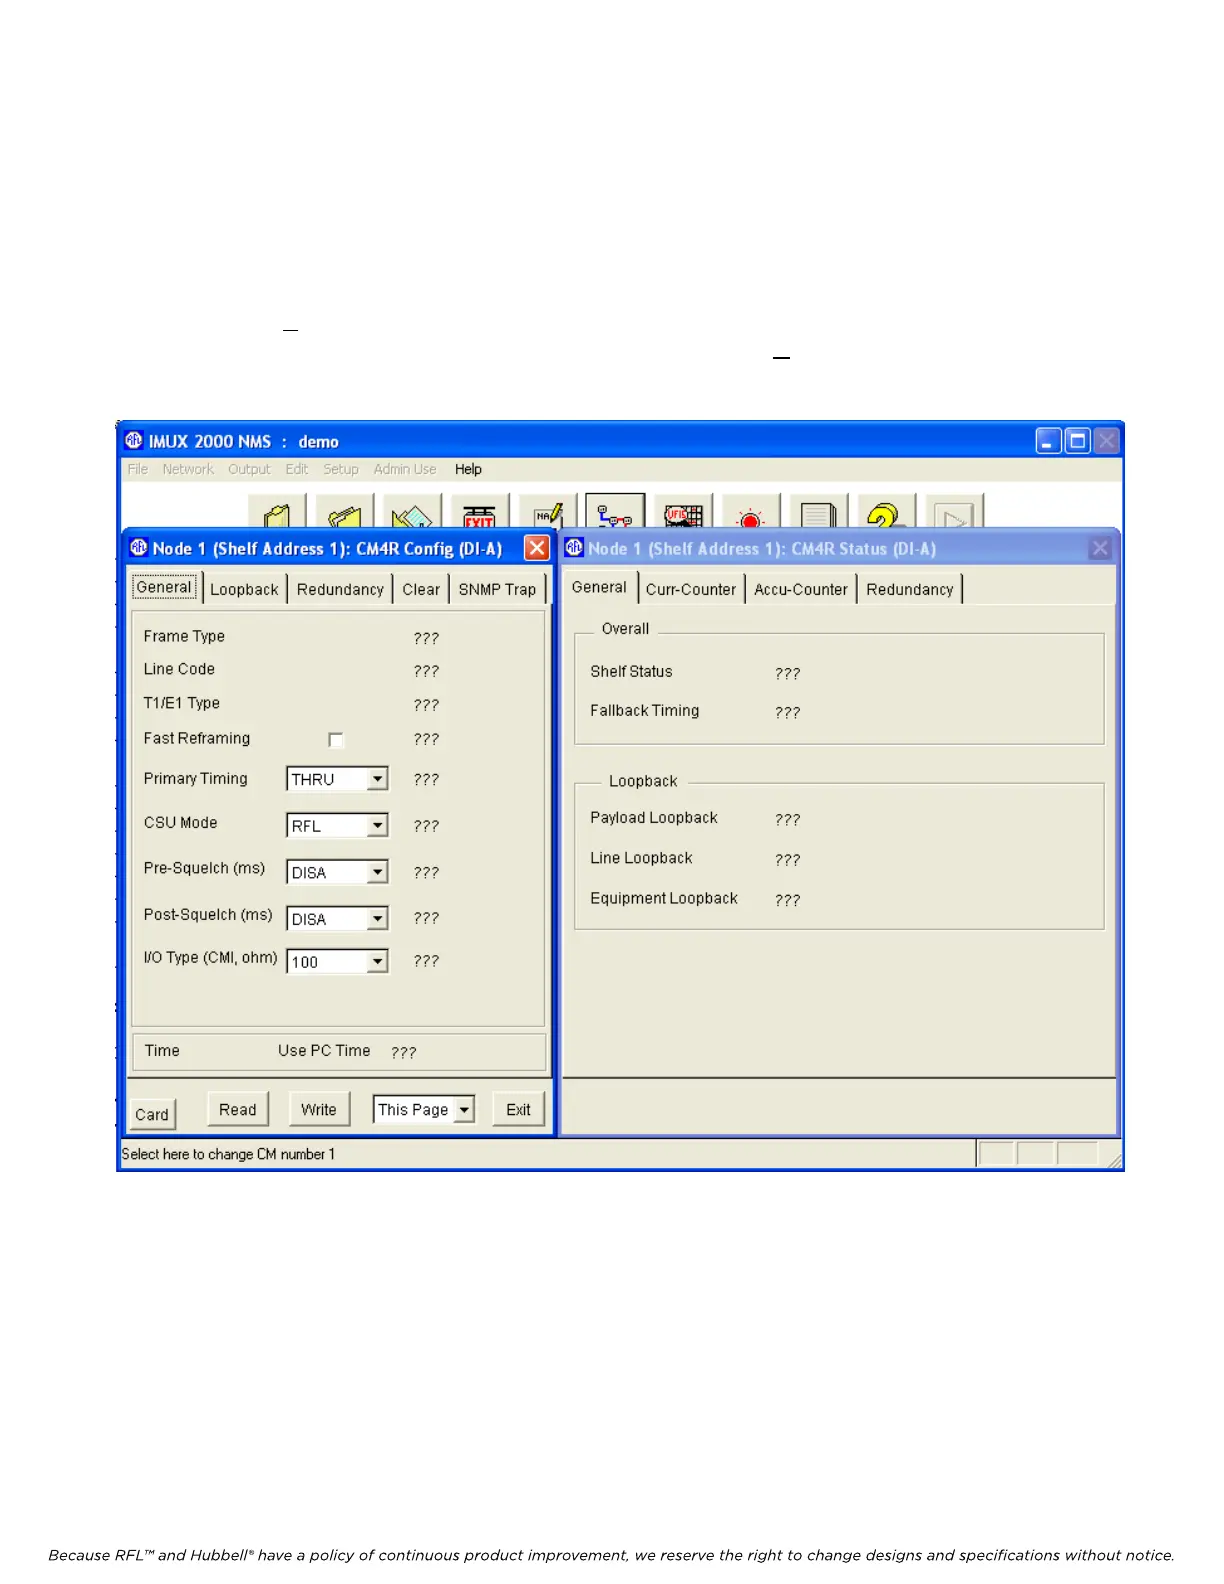
Task: Select the Redundancy tab in Config window
Action: (x=340, y=589)
